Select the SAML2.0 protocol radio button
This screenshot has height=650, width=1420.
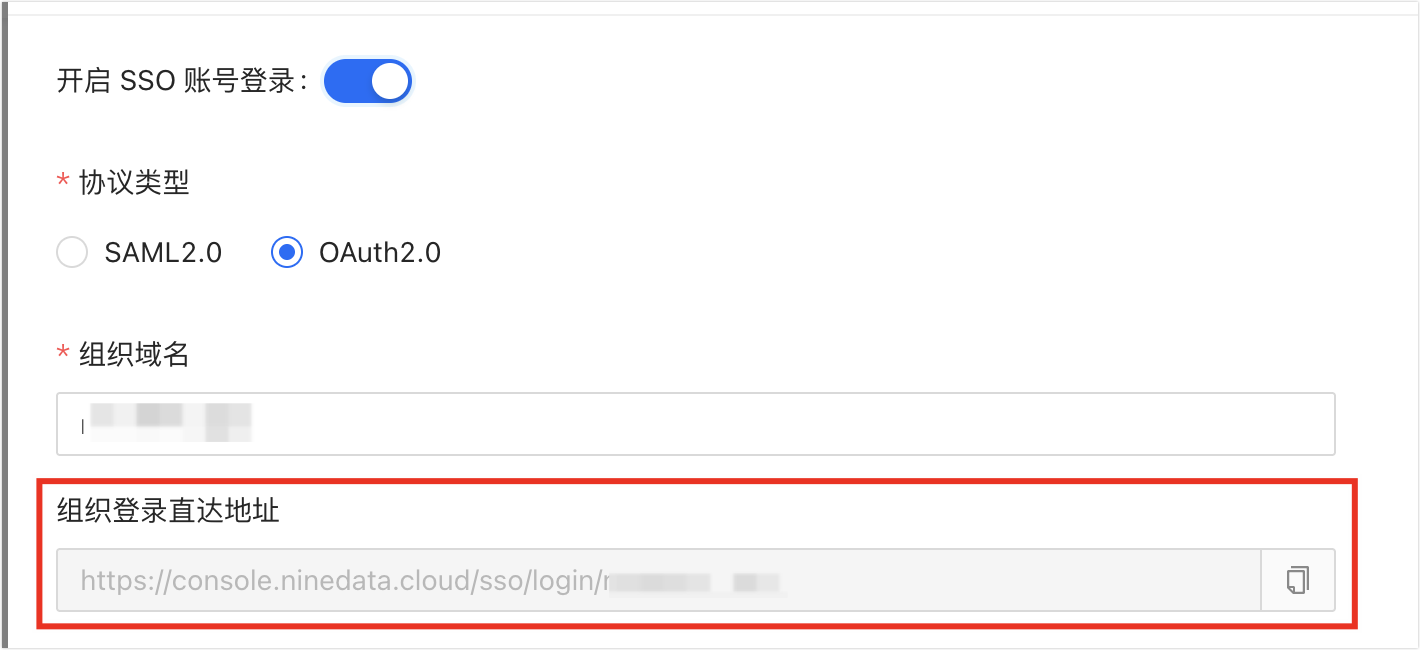(72, 253)
